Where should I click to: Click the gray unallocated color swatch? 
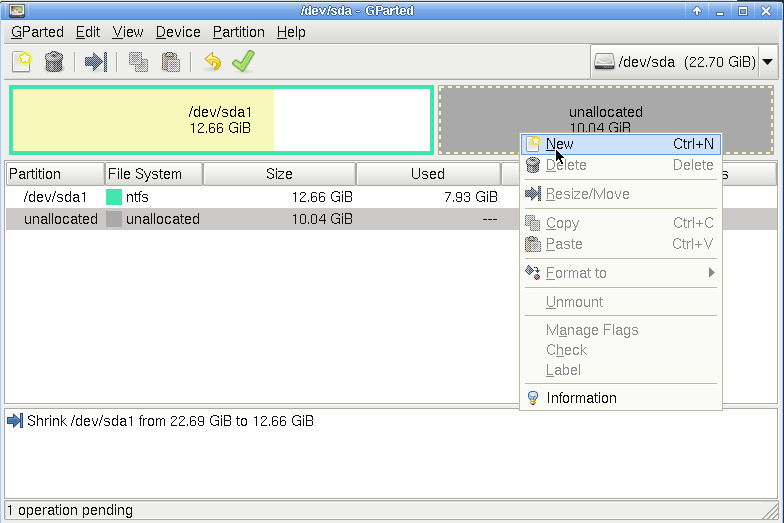pos(114,219)
